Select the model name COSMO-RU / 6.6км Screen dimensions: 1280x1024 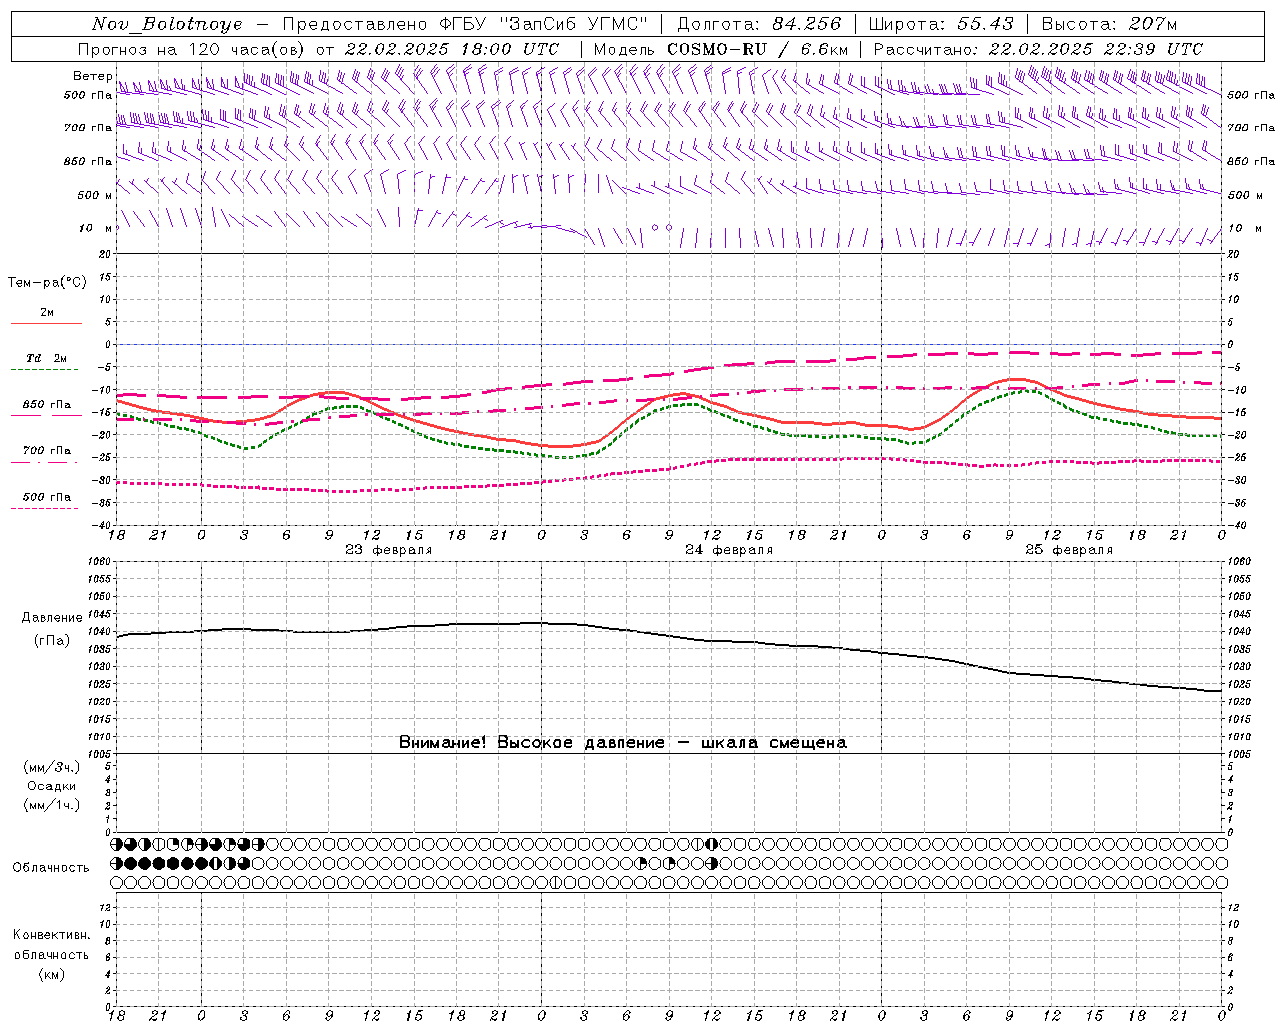click(x=758, y=49)
